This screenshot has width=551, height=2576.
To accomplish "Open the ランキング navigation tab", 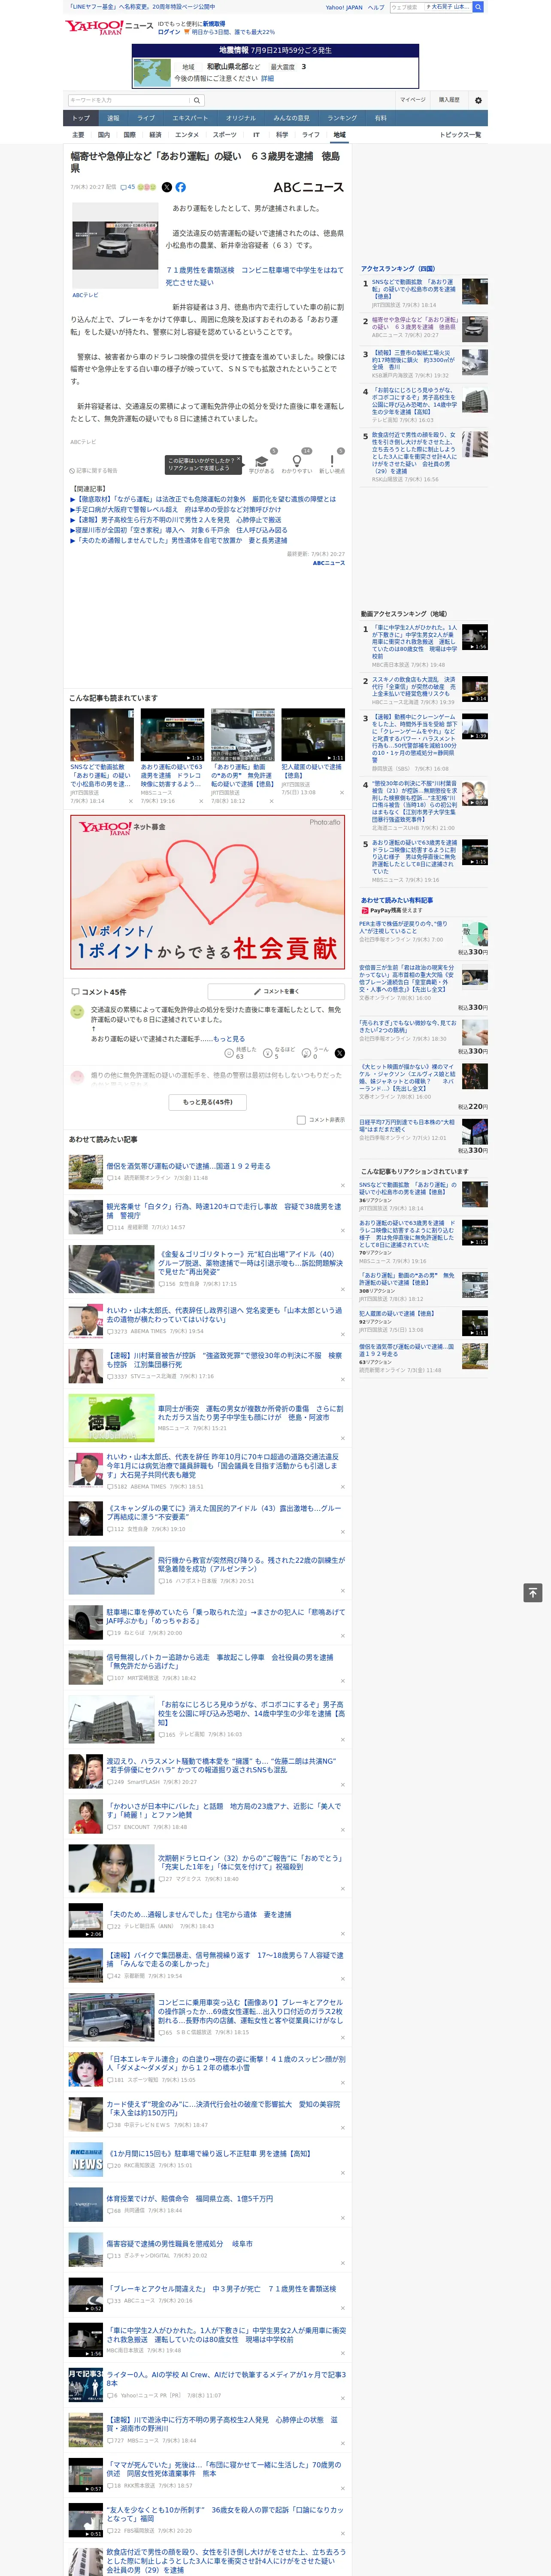I will coord(342,118).
